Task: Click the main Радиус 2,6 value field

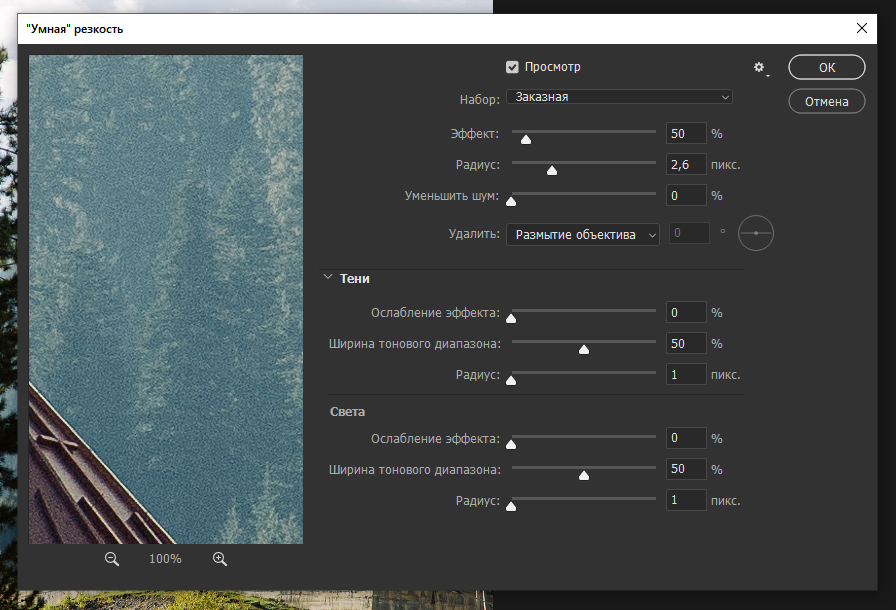Action: [686, 164]
